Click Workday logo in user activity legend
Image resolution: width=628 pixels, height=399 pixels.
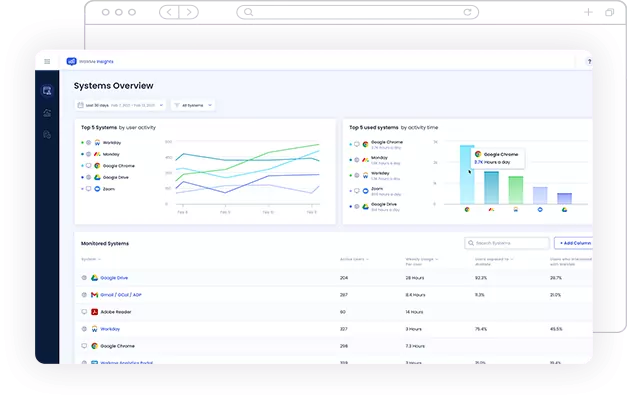97,143
